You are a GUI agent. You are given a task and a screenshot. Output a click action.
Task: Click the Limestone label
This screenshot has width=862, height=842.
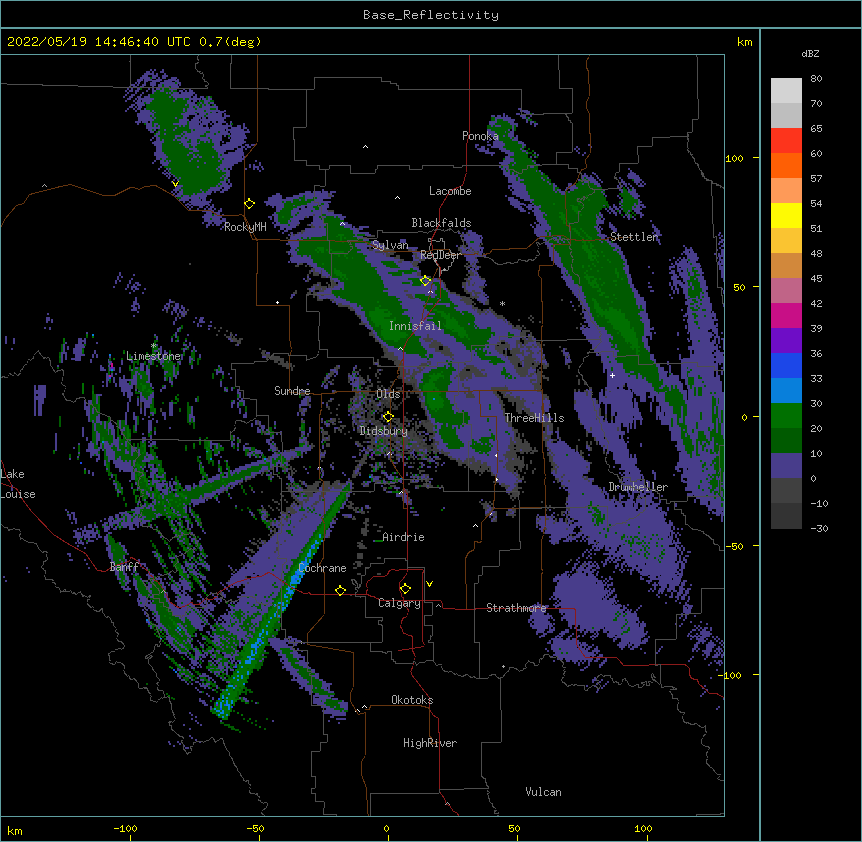point(153,356)
